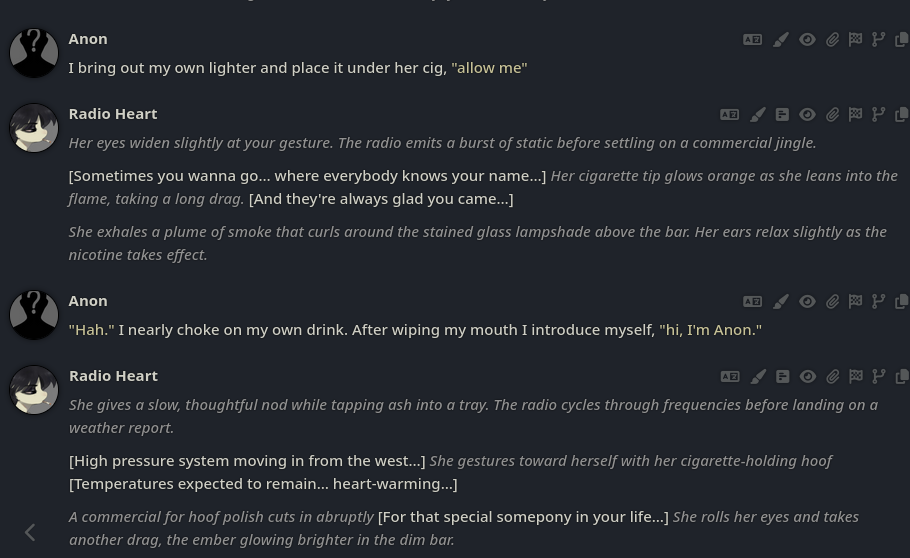Screen dimensions: 910x558
Task: Click paintbrush icon on Radio Heart's weather report message
Action: pos(758,377)
